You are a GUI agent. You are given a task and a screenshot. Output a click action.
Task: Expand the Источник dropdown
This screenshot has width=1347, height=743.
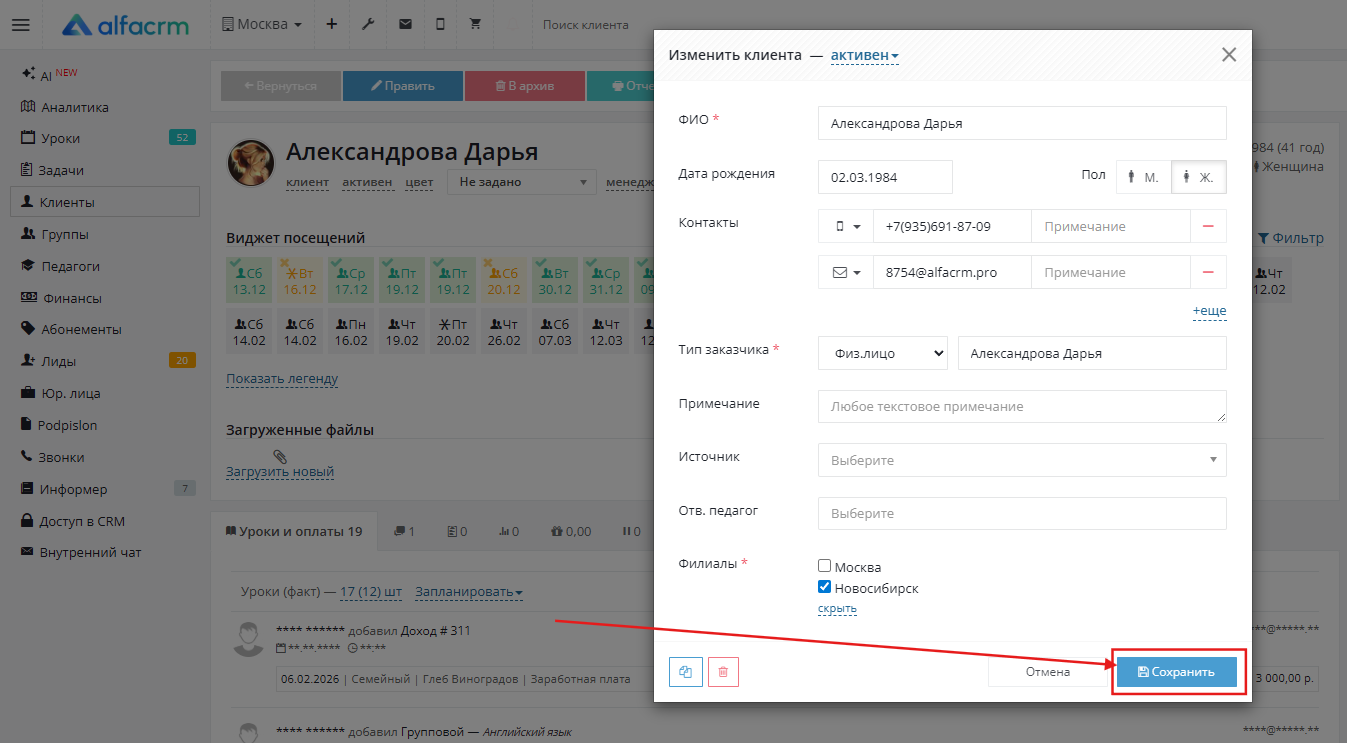(1021, 460)
